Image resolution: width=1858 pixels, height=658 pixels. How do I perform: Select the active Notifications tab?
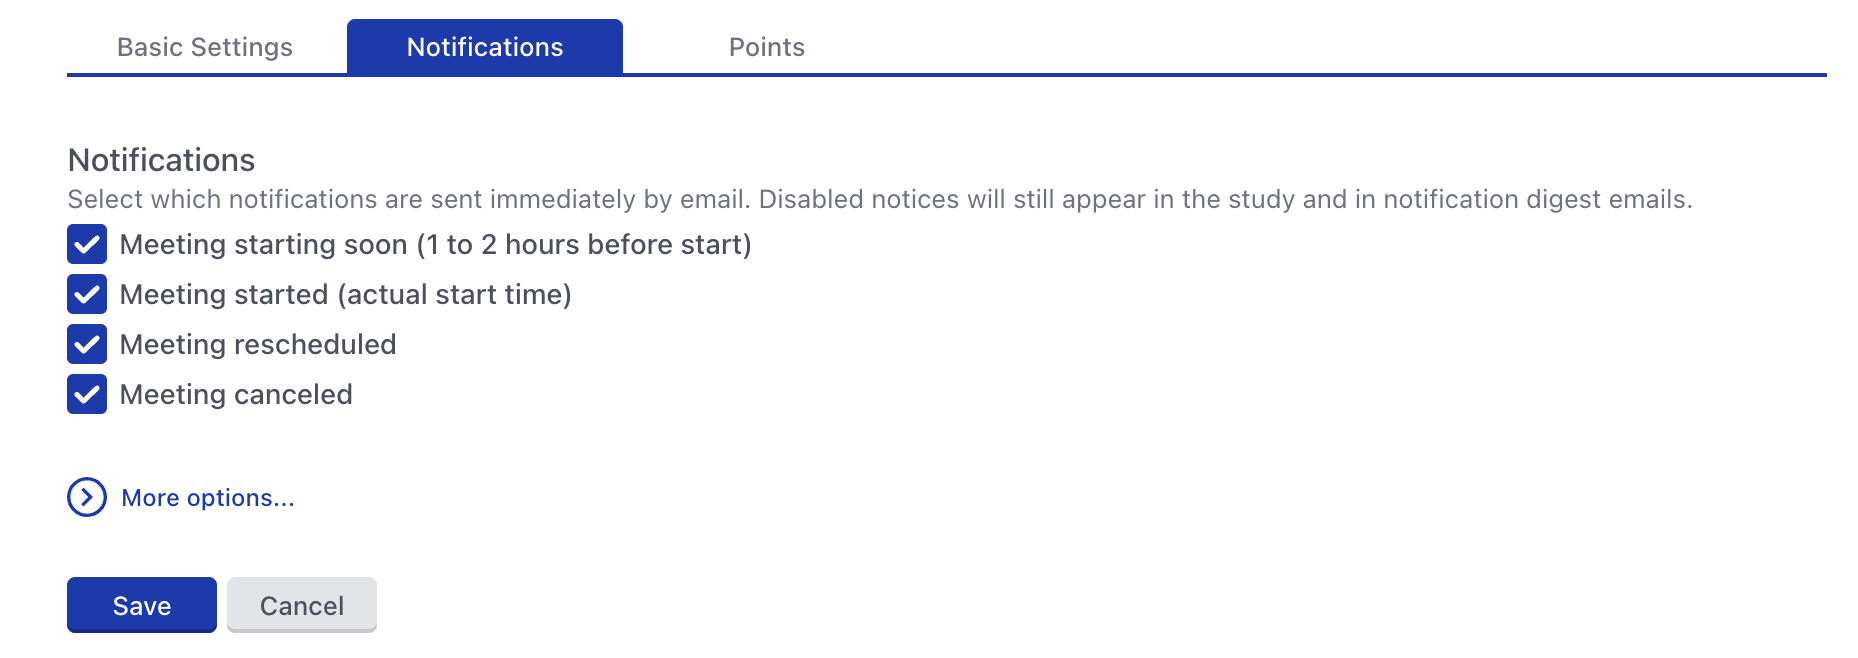click(485, 47)
